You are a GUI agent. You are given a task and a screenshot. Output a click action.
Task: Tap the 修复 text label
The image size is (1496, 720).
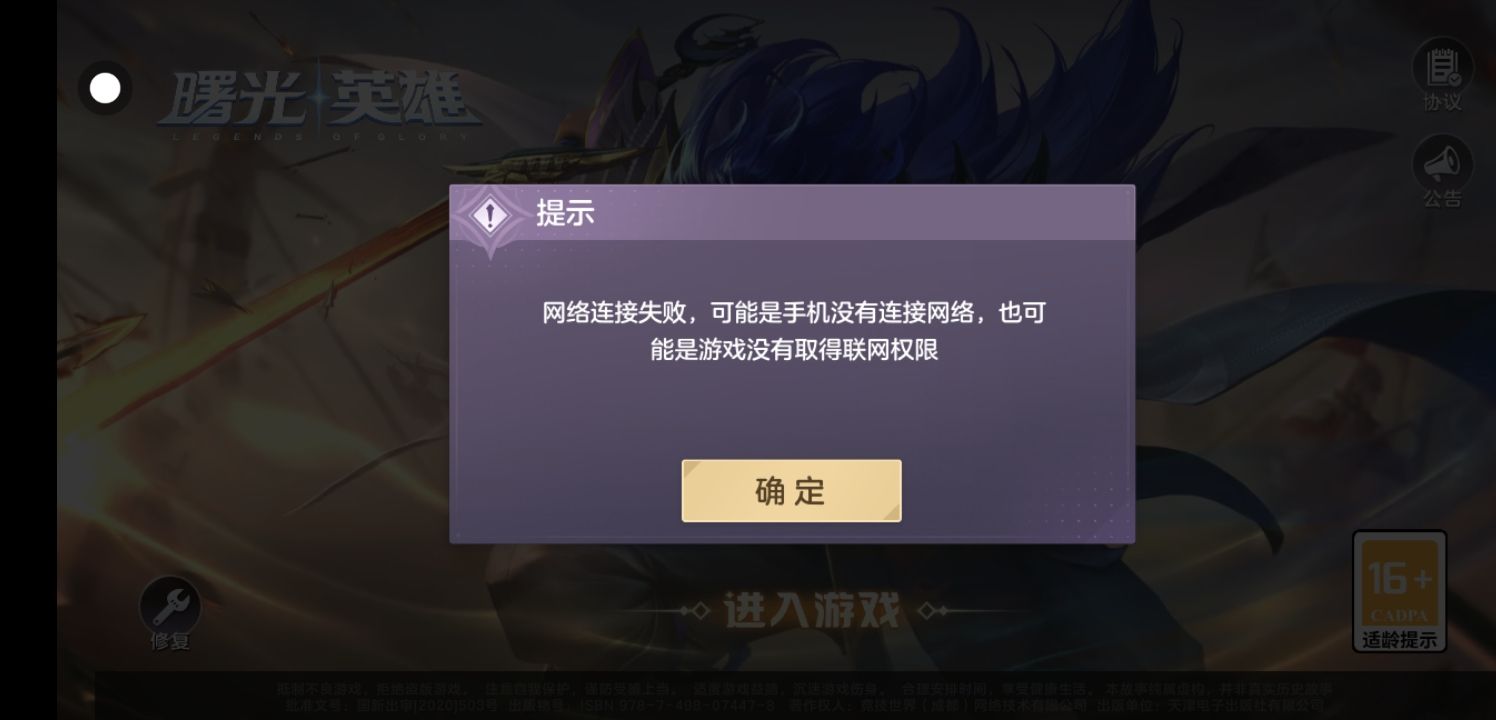tap(170, 642)
